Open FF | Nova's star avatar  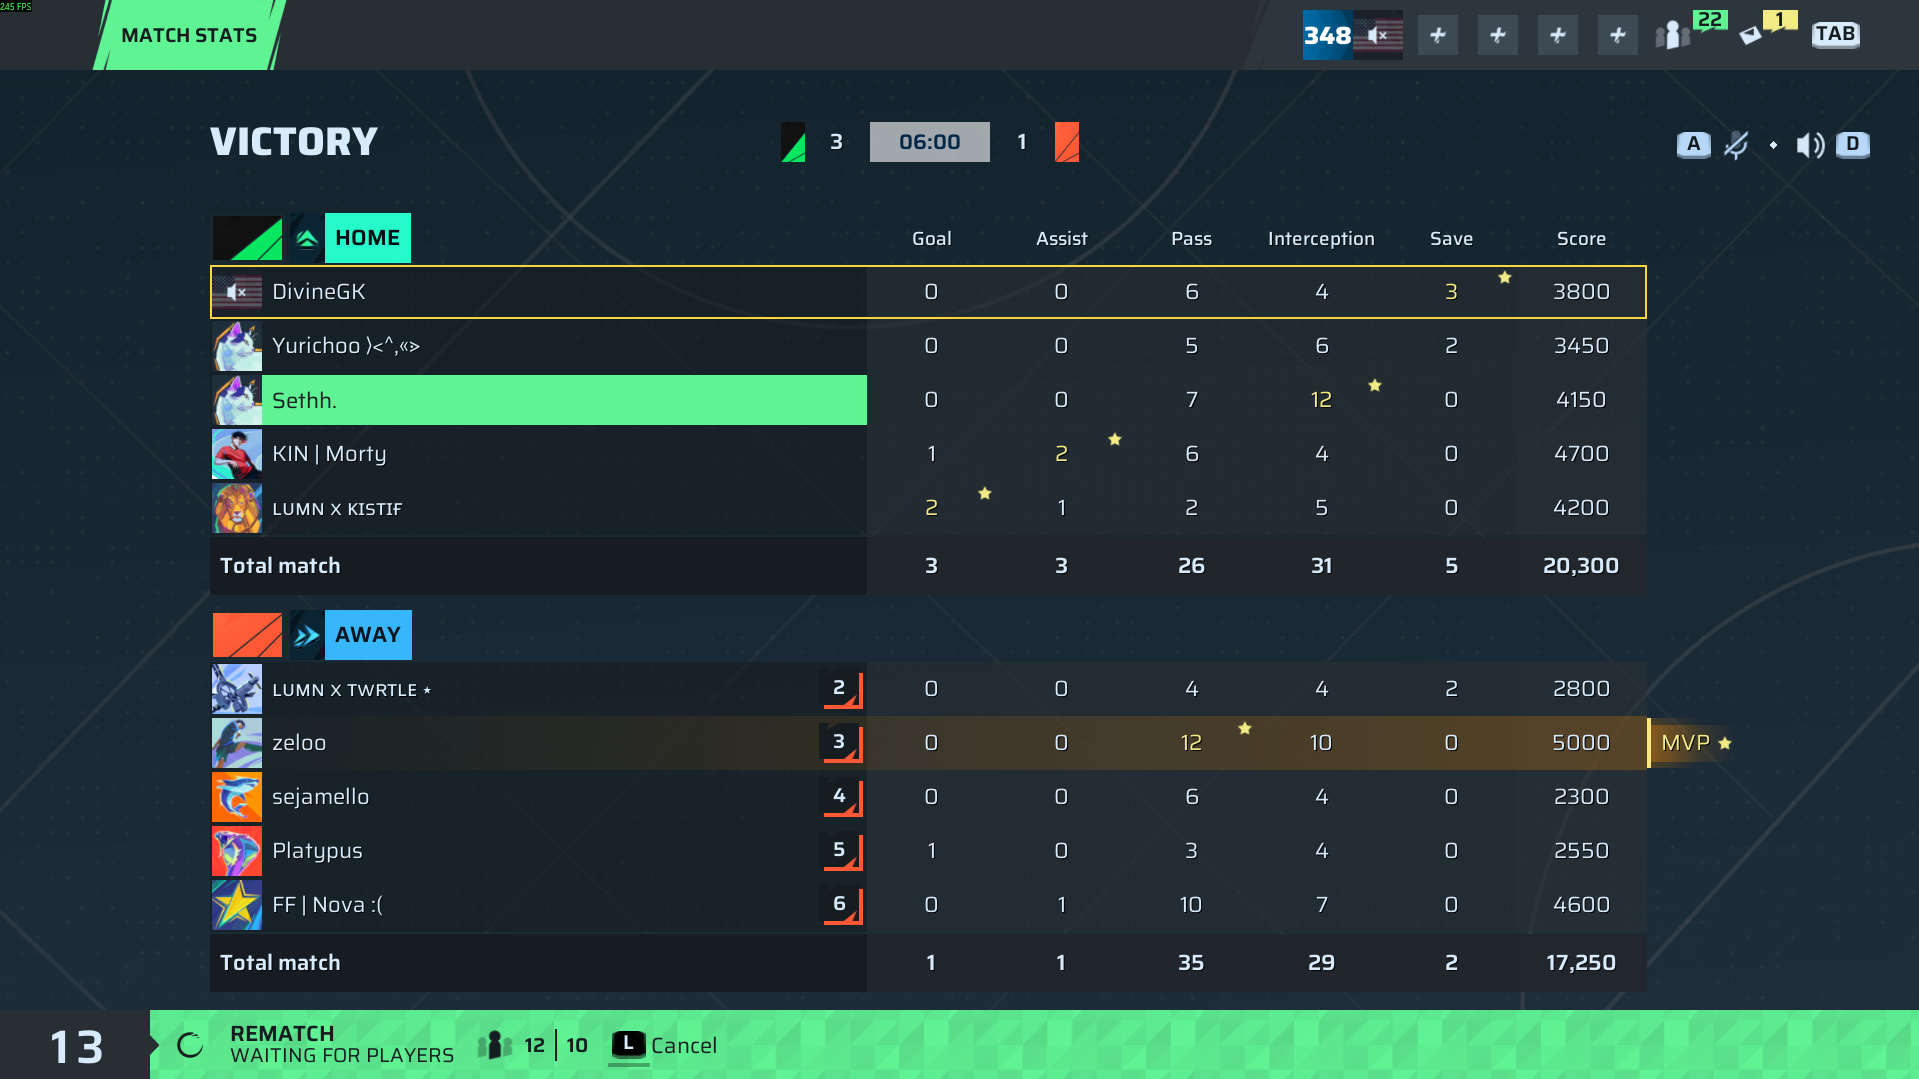(x=237, y=905)
